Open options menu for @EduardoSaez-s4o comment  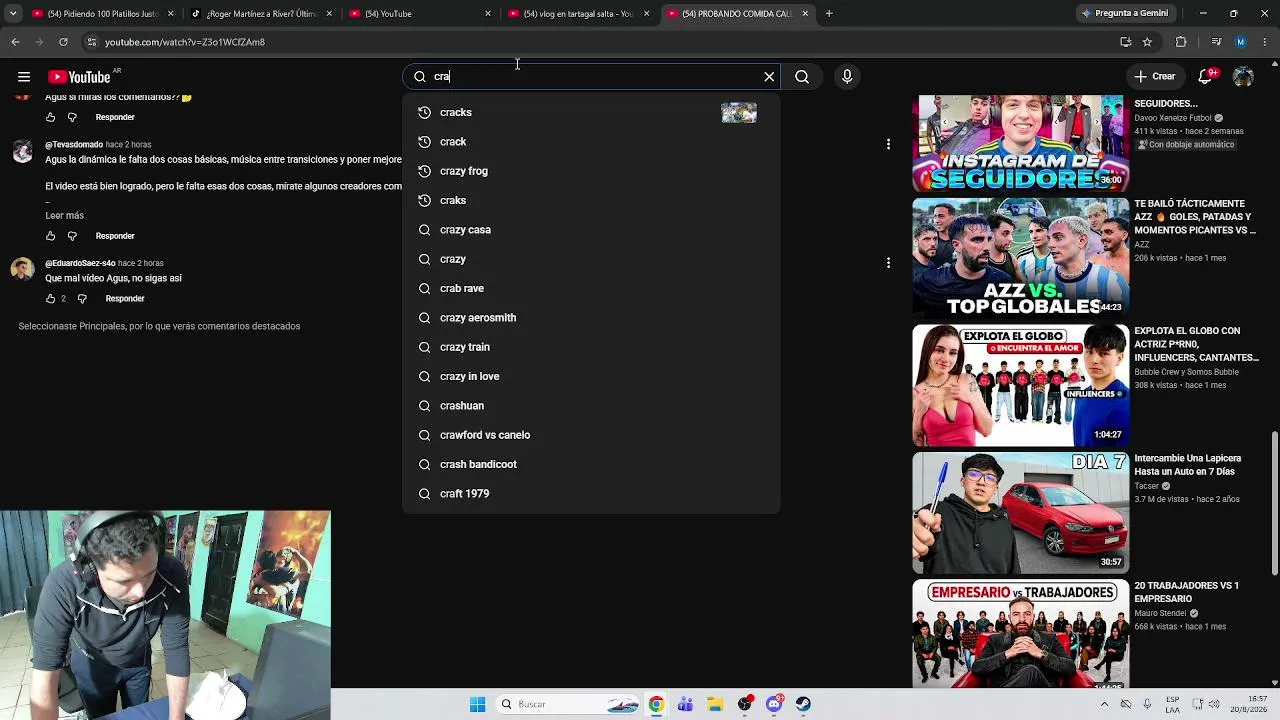[x=888, y=263]
